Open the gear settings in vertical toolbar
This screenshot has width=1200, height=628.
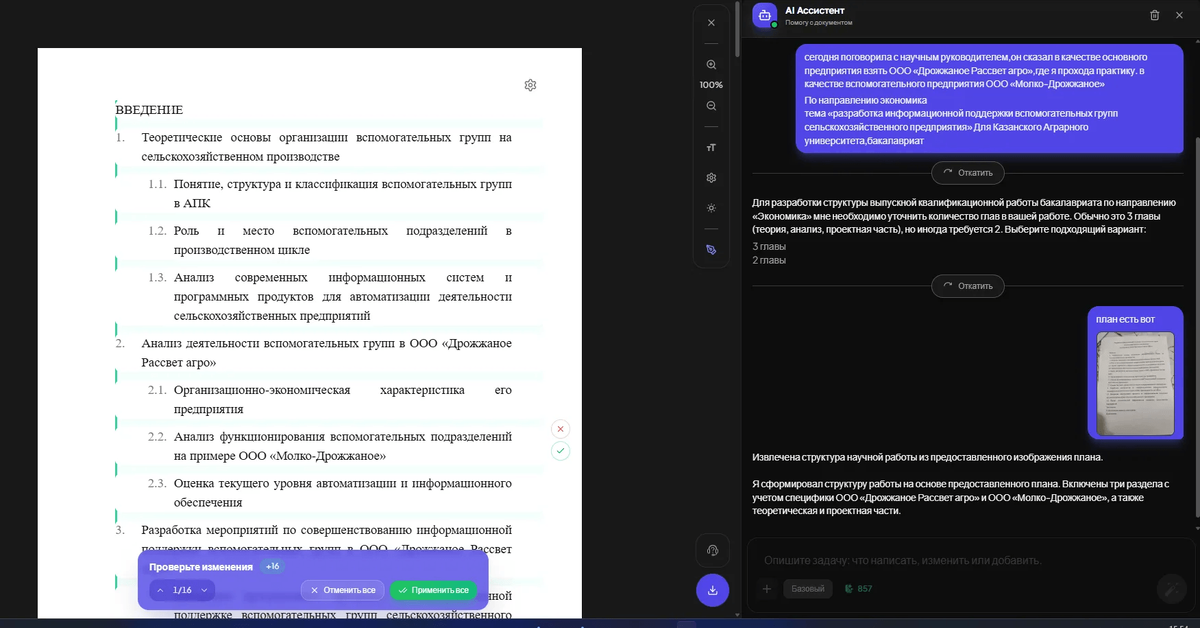point(711,178)
